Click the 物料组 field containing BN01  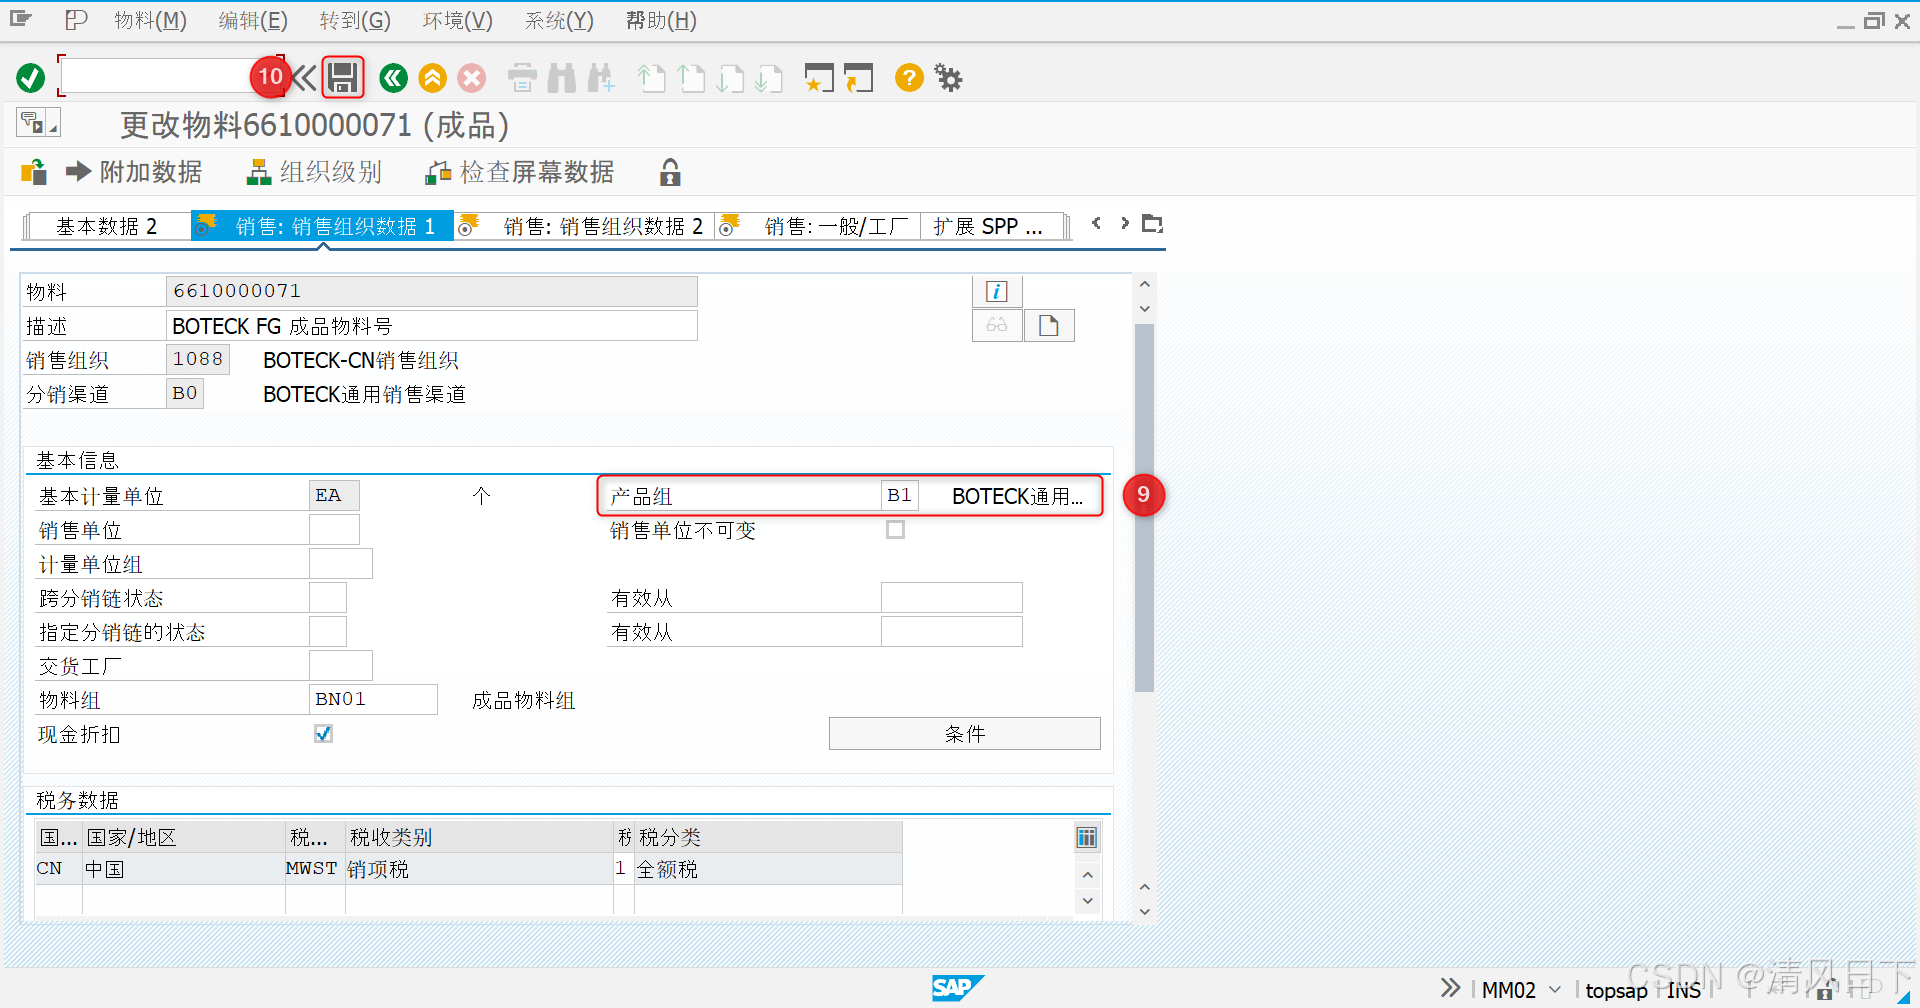tap(373, 699)
